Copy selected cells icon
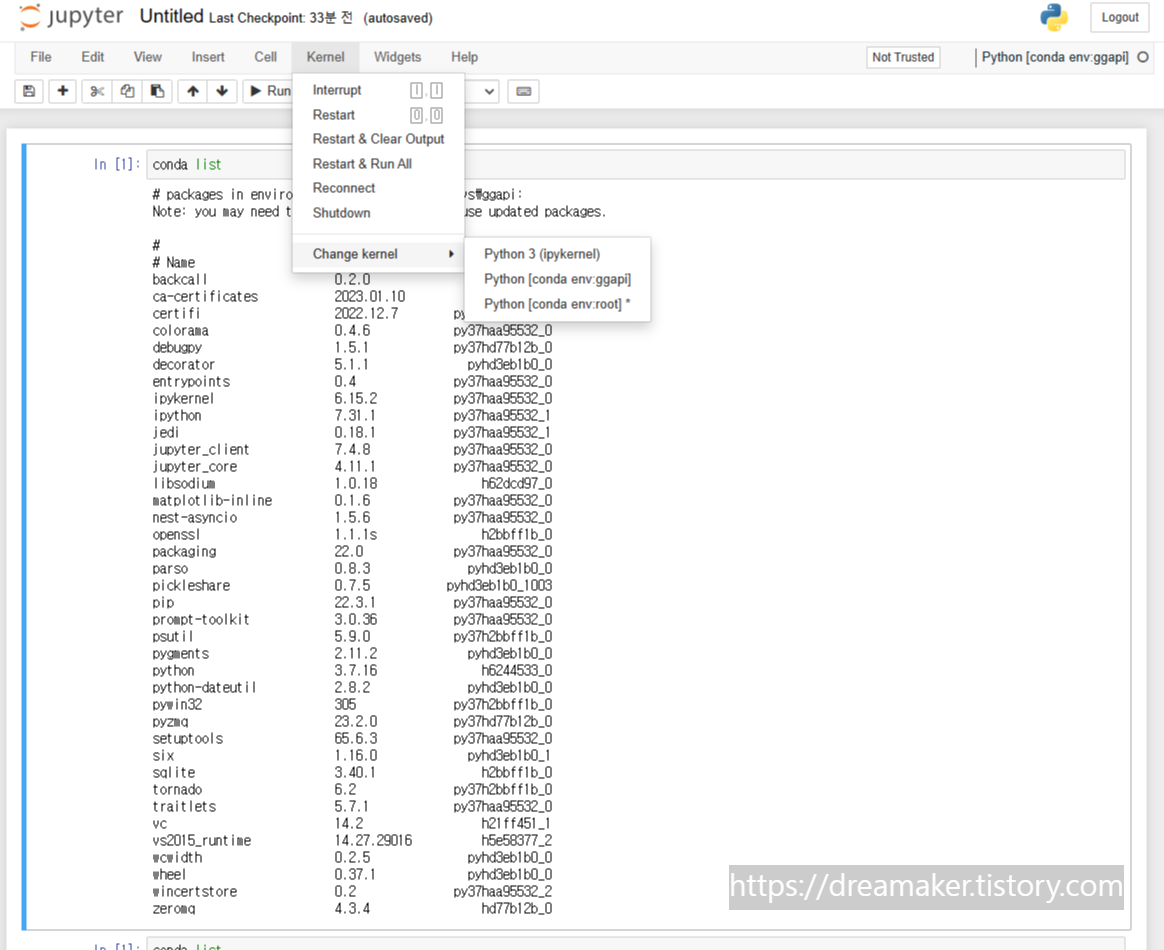Image resolution: width=1164 pixels, height=950 pixels. (127, 91)
